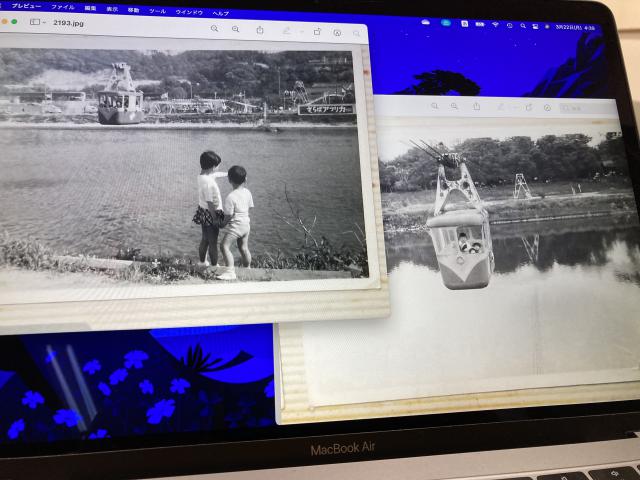
Task: Click the search magnifier in 2193.jpg toolbar
Action: 356,33
